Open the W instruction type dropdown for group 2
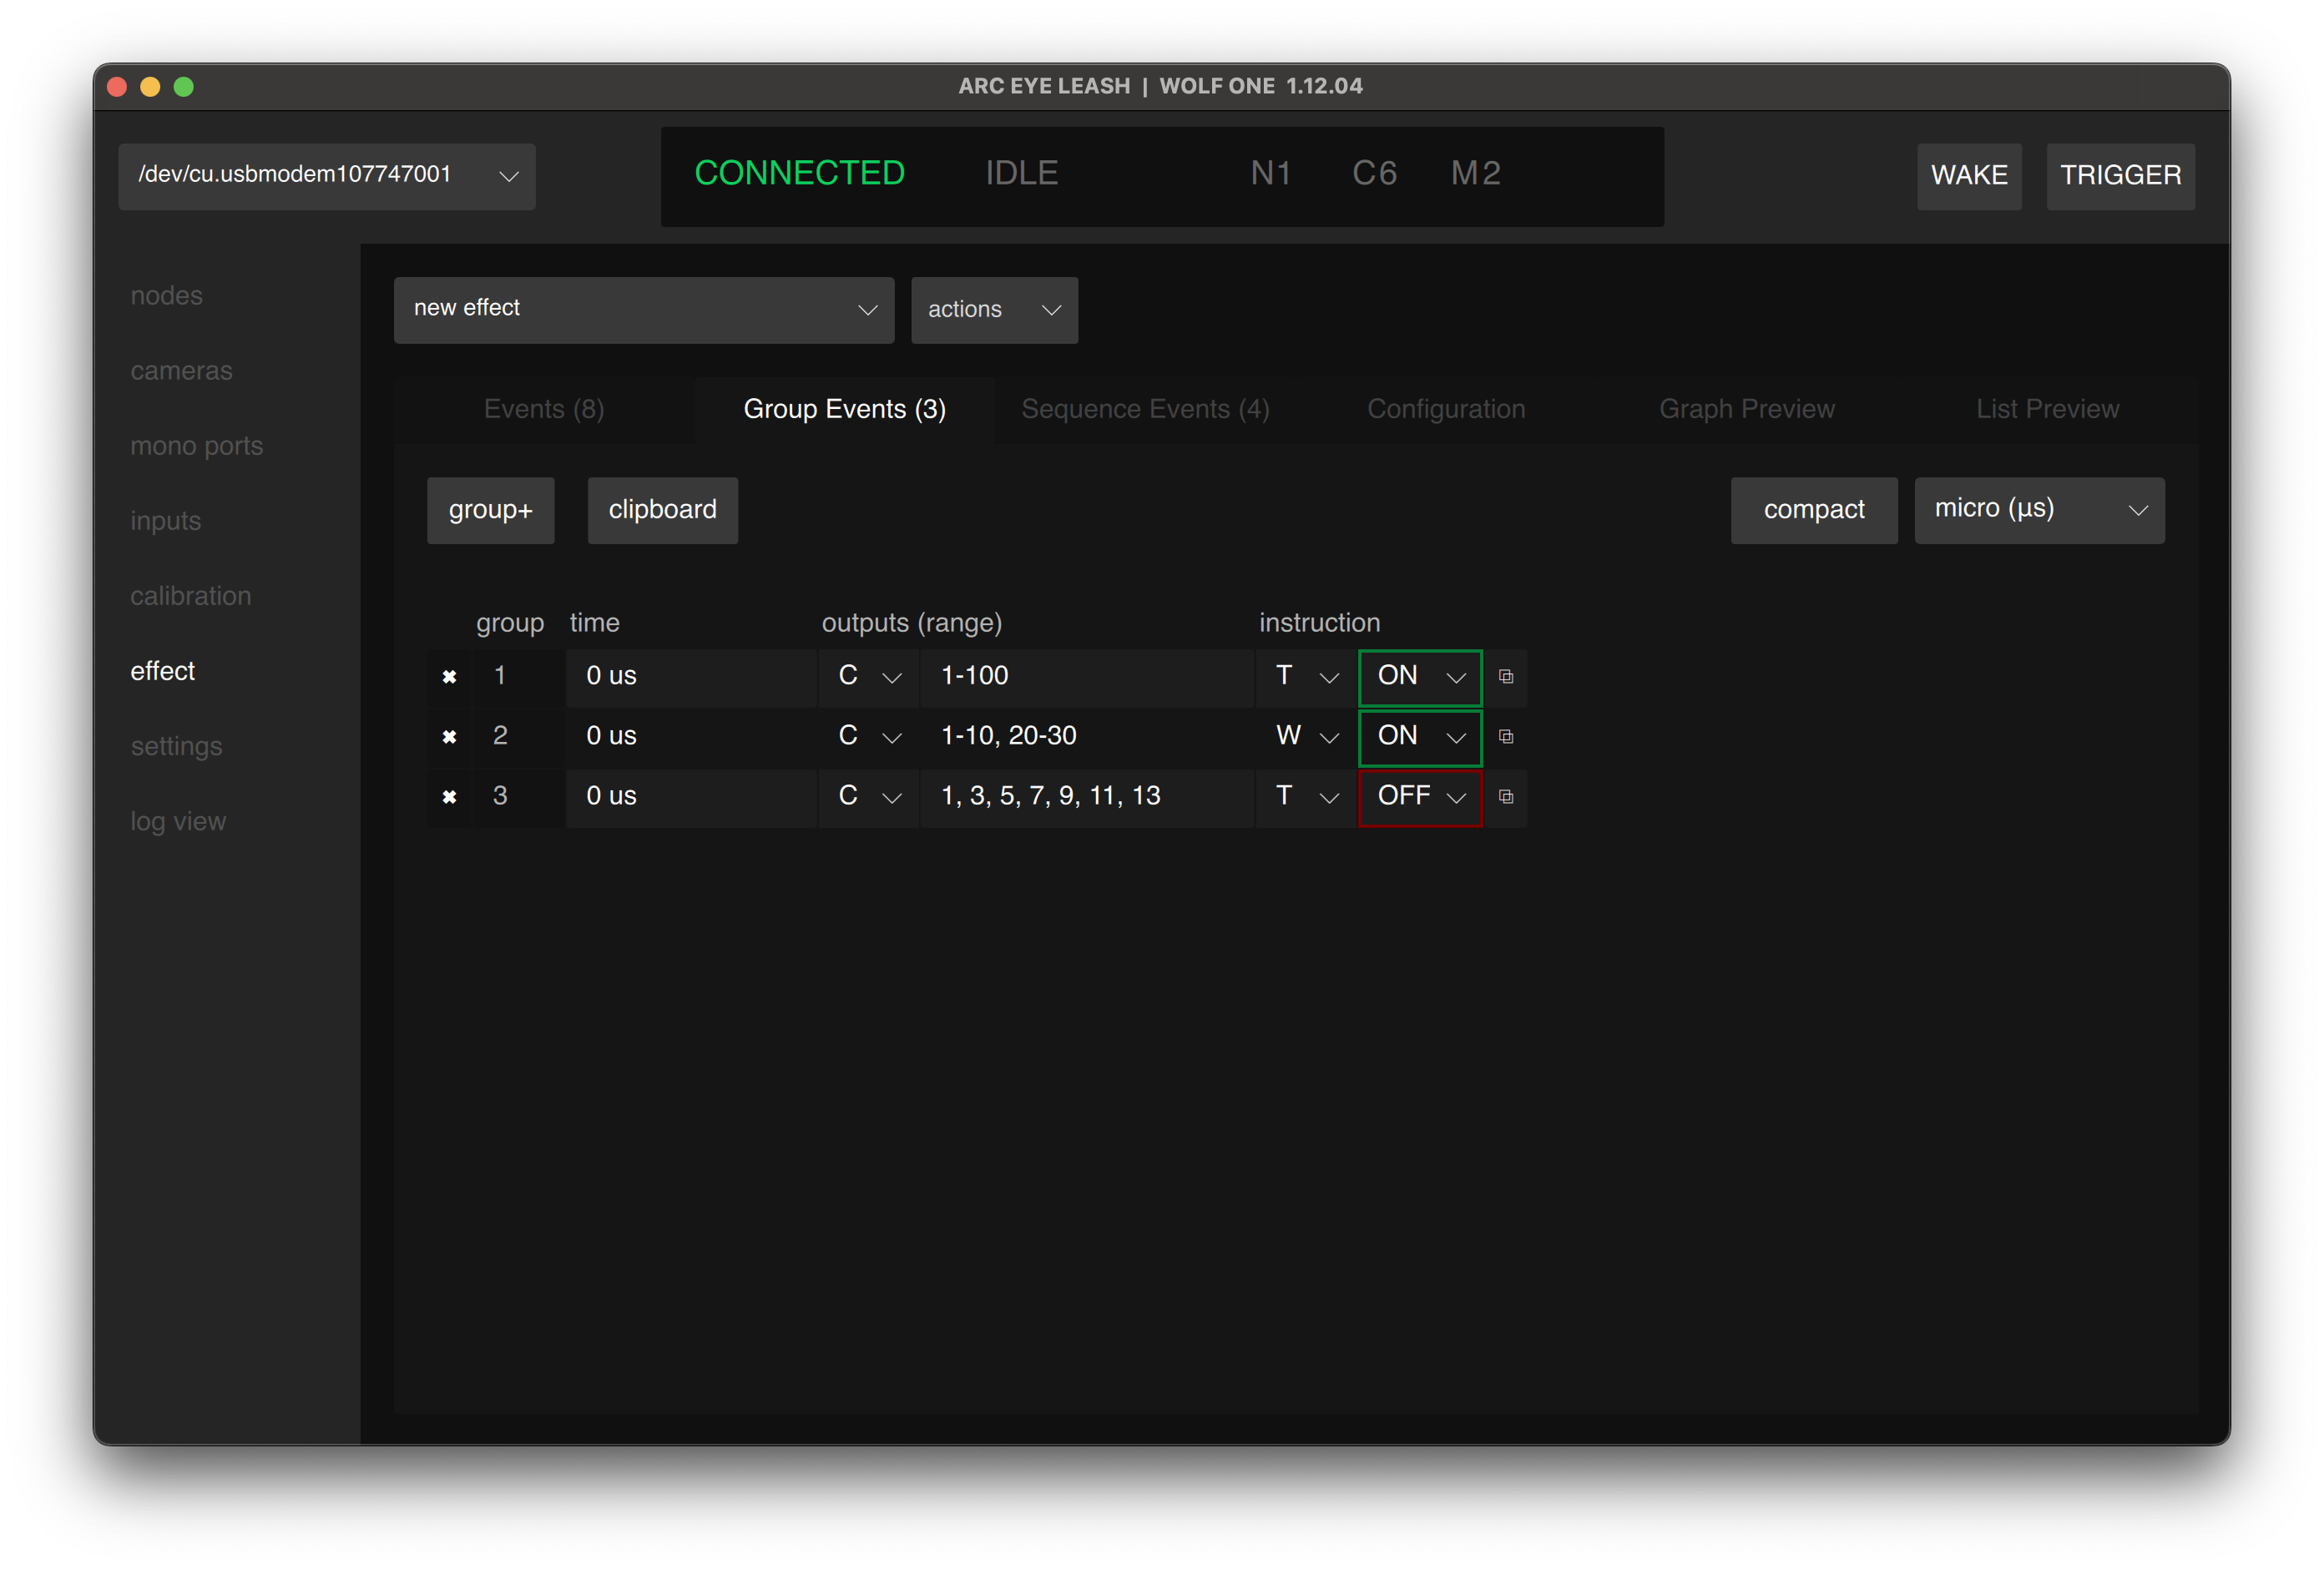 [1305, 737]
